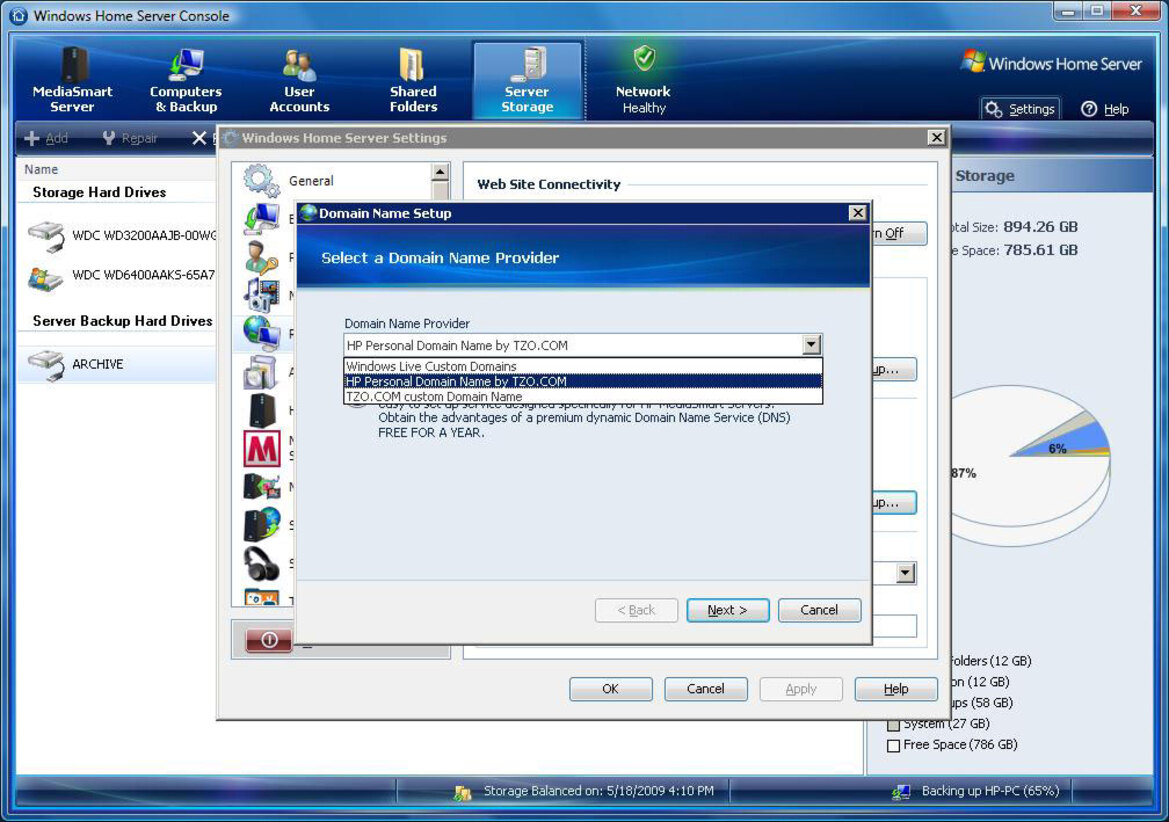Click the Storage Balanced status bar icon
This screenshot has width=1169, height=822.
point(462,792)
